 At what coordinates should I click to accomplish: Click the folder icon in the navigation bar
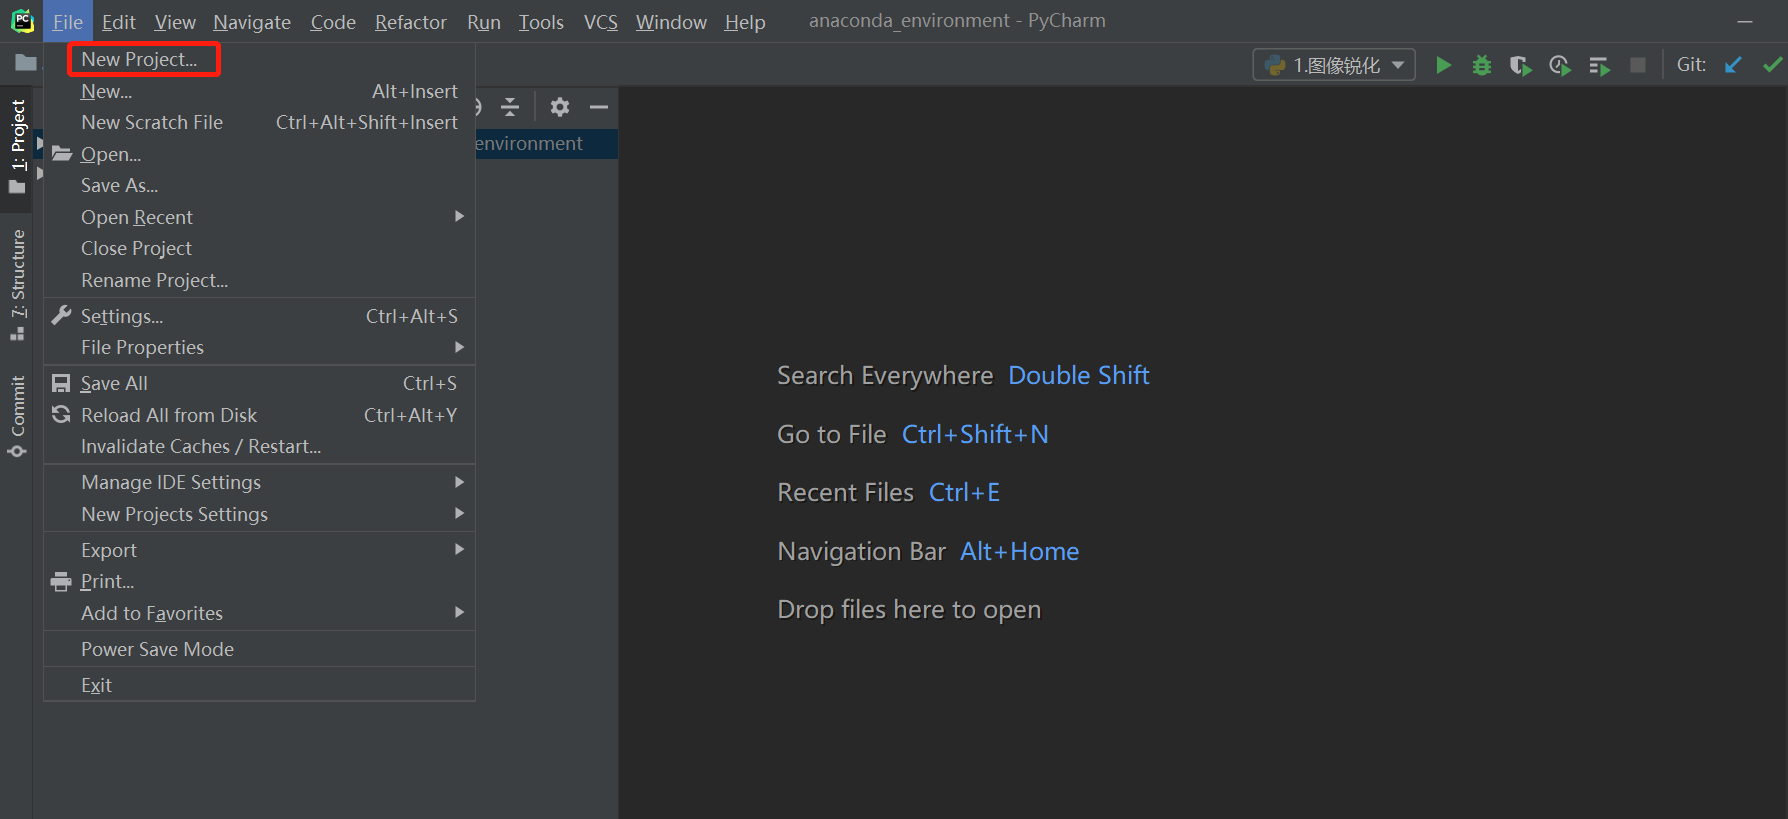tap(26, 63)
